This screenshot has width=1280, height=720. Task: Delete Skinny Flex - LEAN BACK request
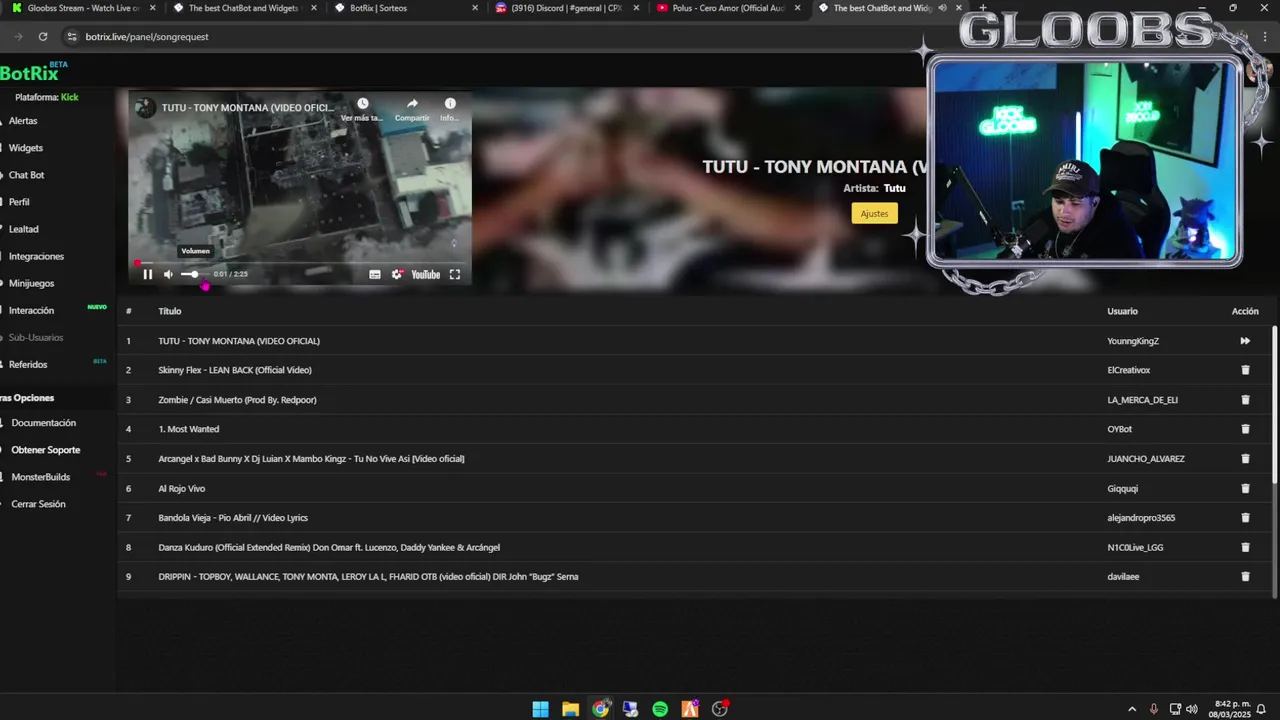1245,370
